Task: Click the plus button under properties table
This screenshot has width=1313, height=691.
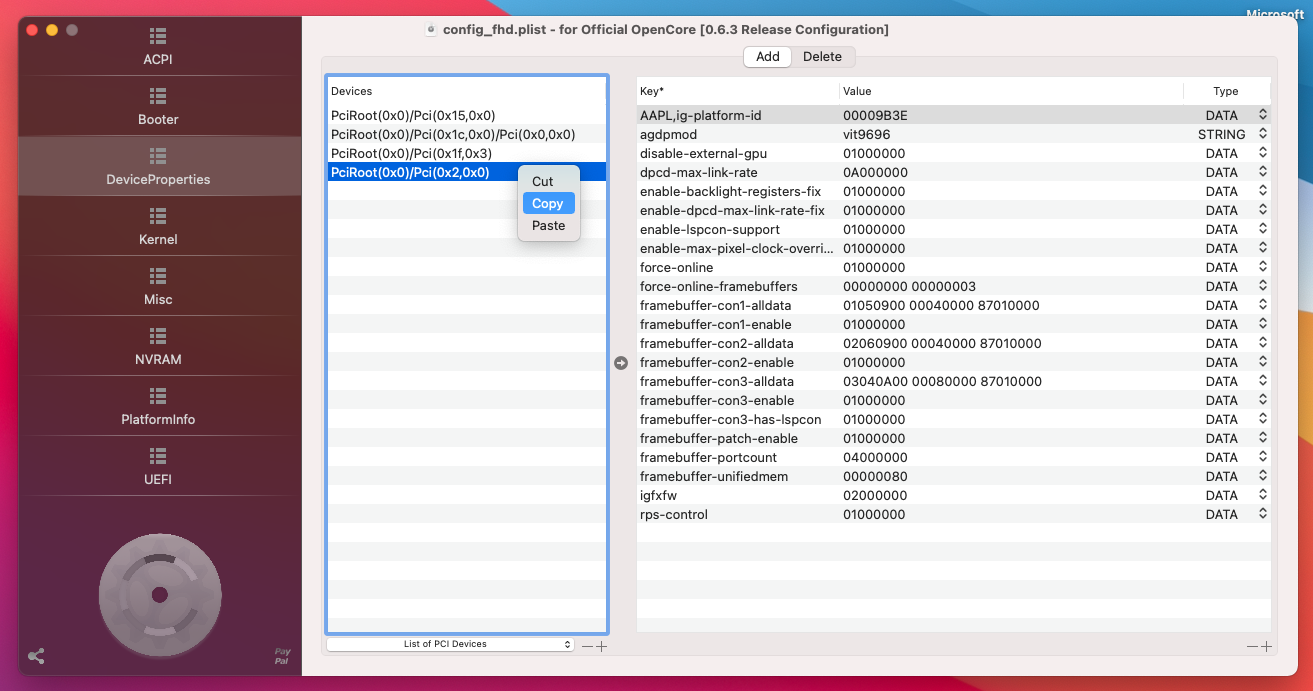Action: point(1267,647)
